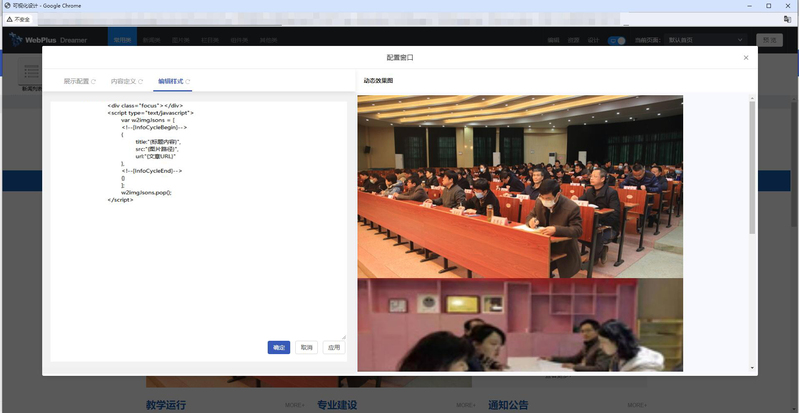Open 新闻类 in the WebPlus top bar
Viewport: 799px width, 413px height.
(151, 40)
